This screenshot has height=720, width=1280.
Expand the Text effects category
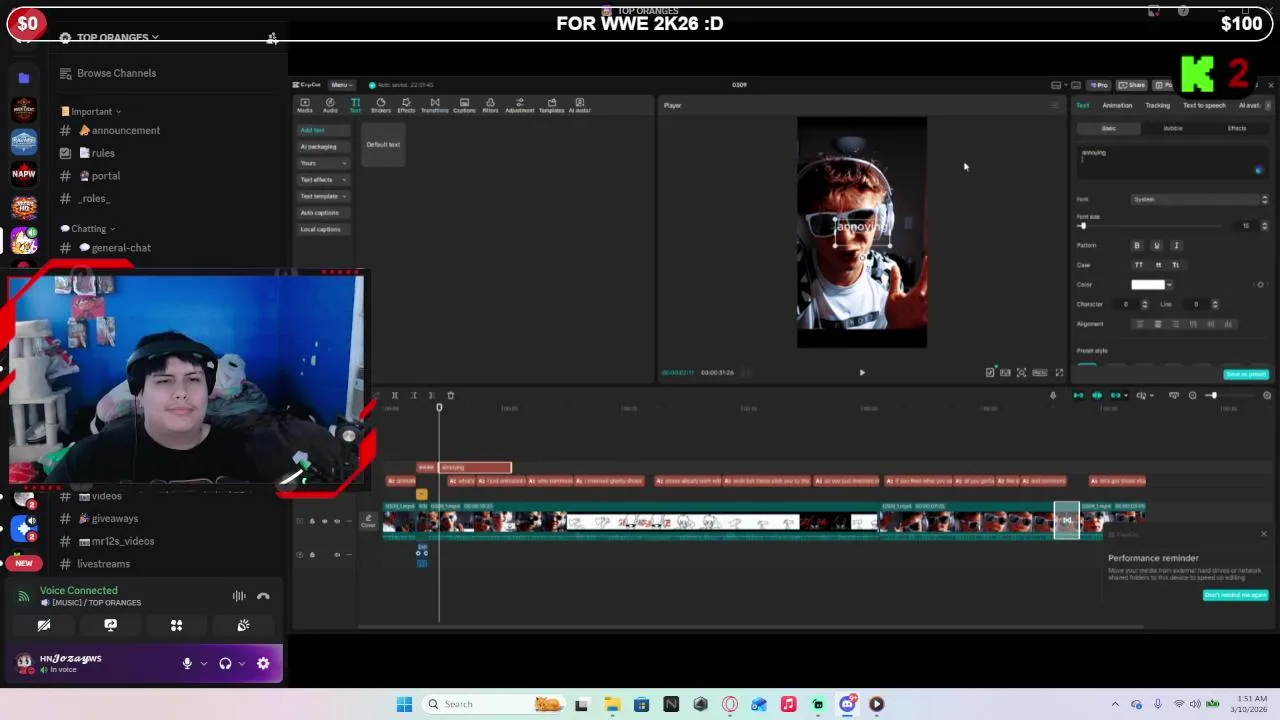click(323, 180)
